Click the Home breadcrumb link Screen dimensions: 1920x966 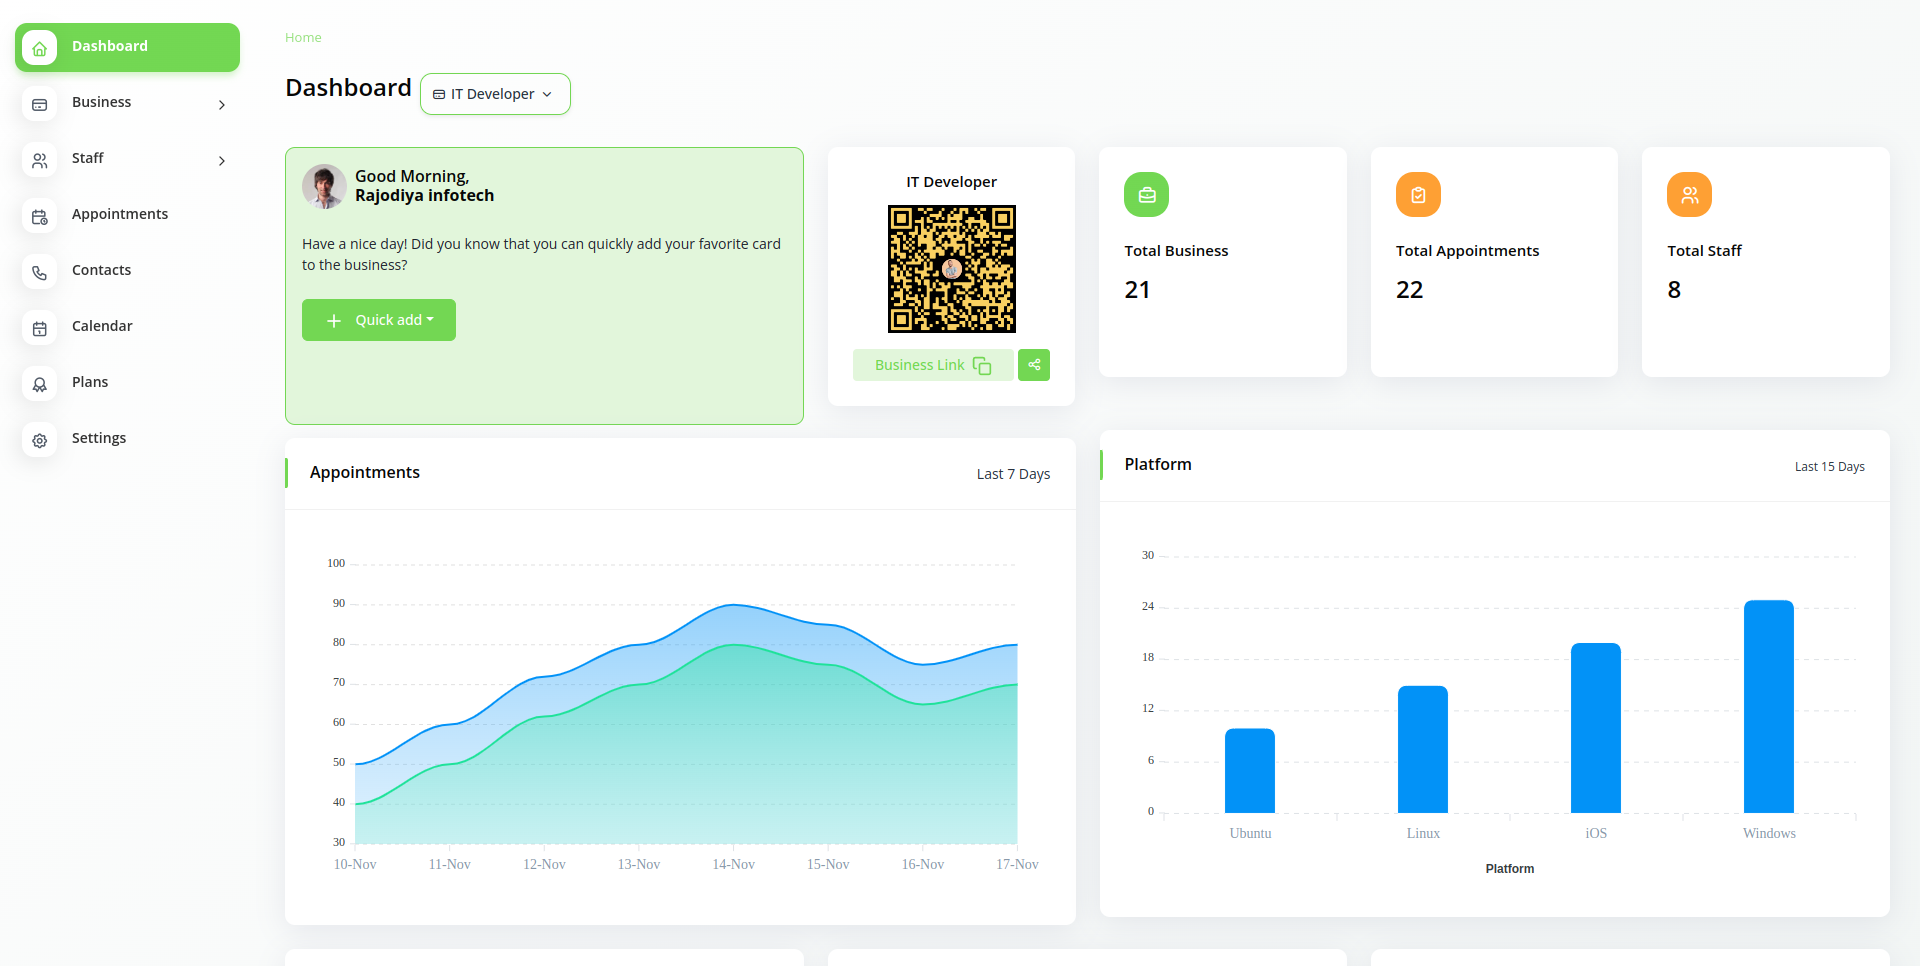pyautogui.click(x=303, y=38)
